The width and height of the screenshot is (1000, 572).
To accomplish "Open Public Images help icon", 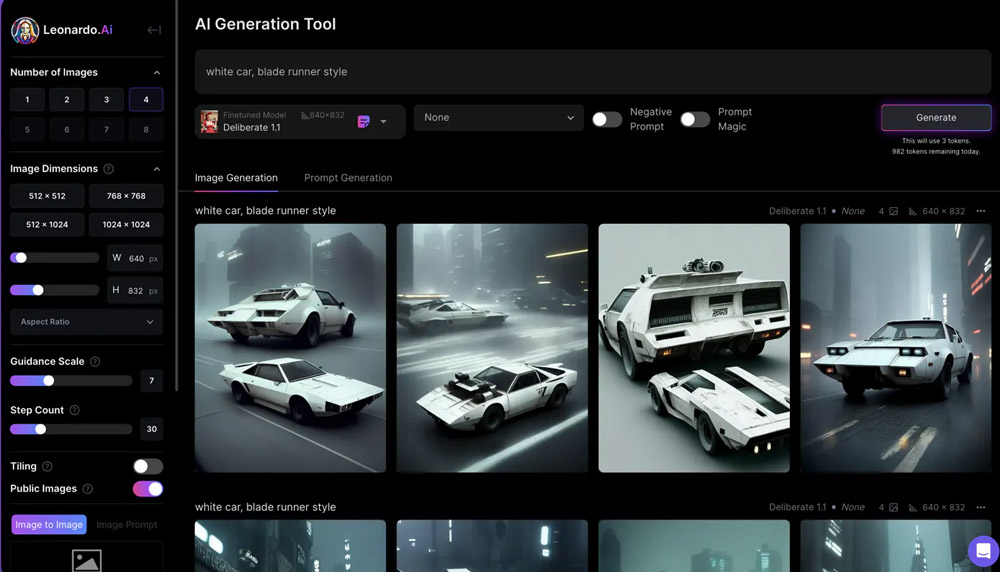I will coord(87,488).
